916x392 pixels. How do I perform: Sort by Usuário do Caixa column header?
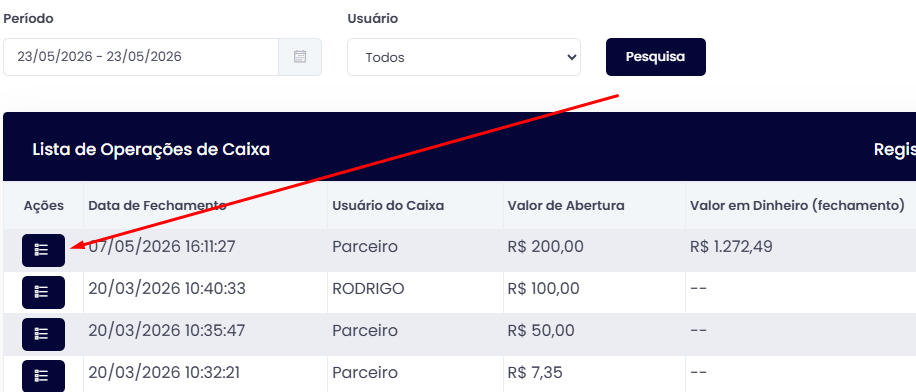click(x=388, y=206)
